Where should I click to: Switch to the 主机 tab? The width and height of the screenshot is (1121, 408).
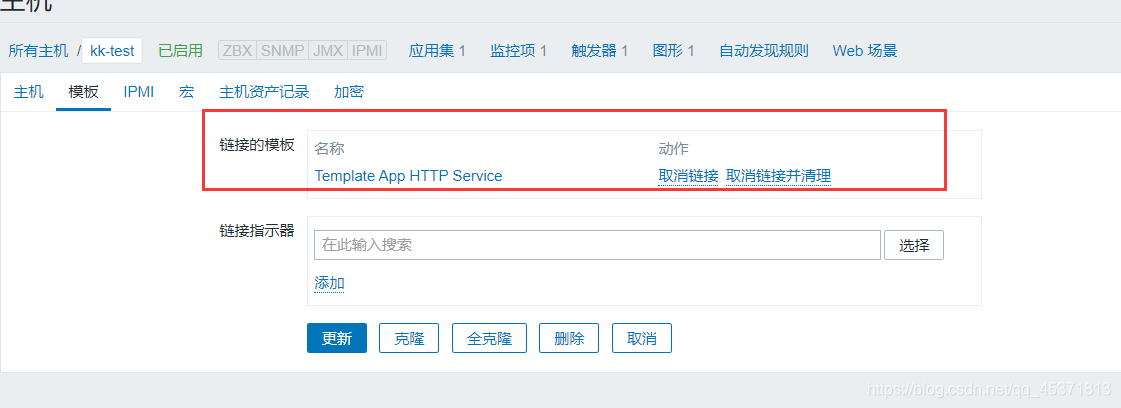coord(29,92)
